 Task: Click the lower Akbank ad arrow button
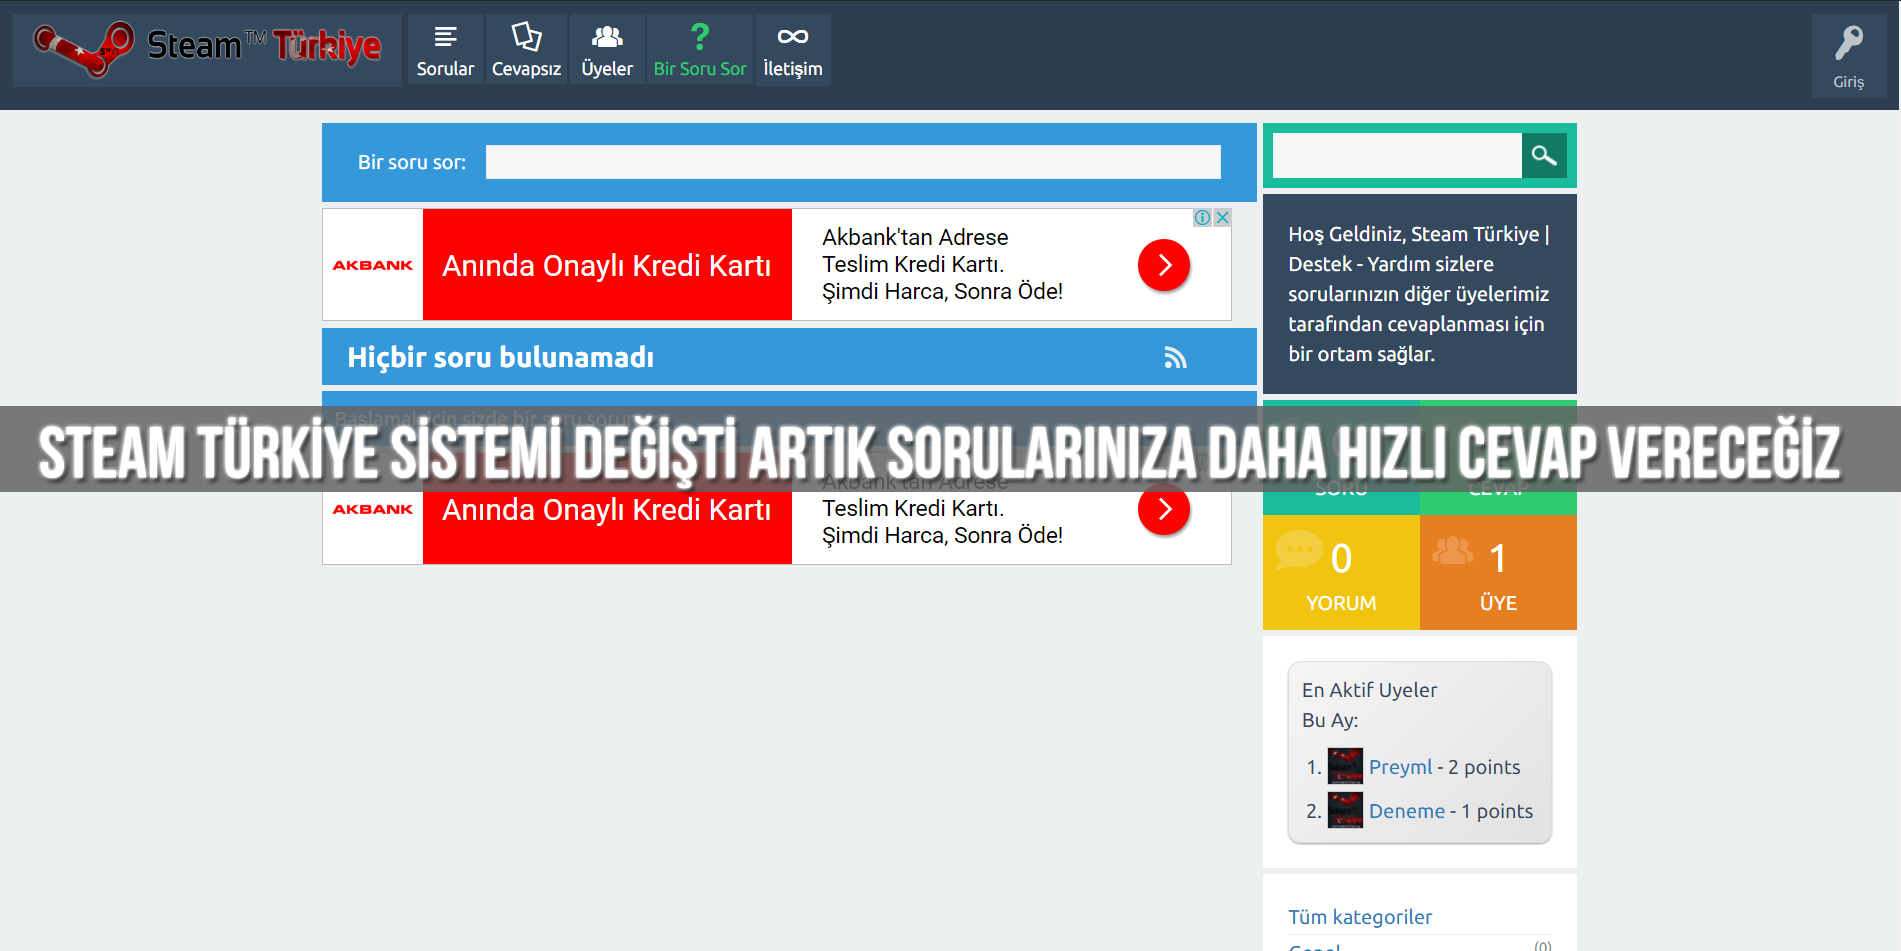(x=1164, y=509)
